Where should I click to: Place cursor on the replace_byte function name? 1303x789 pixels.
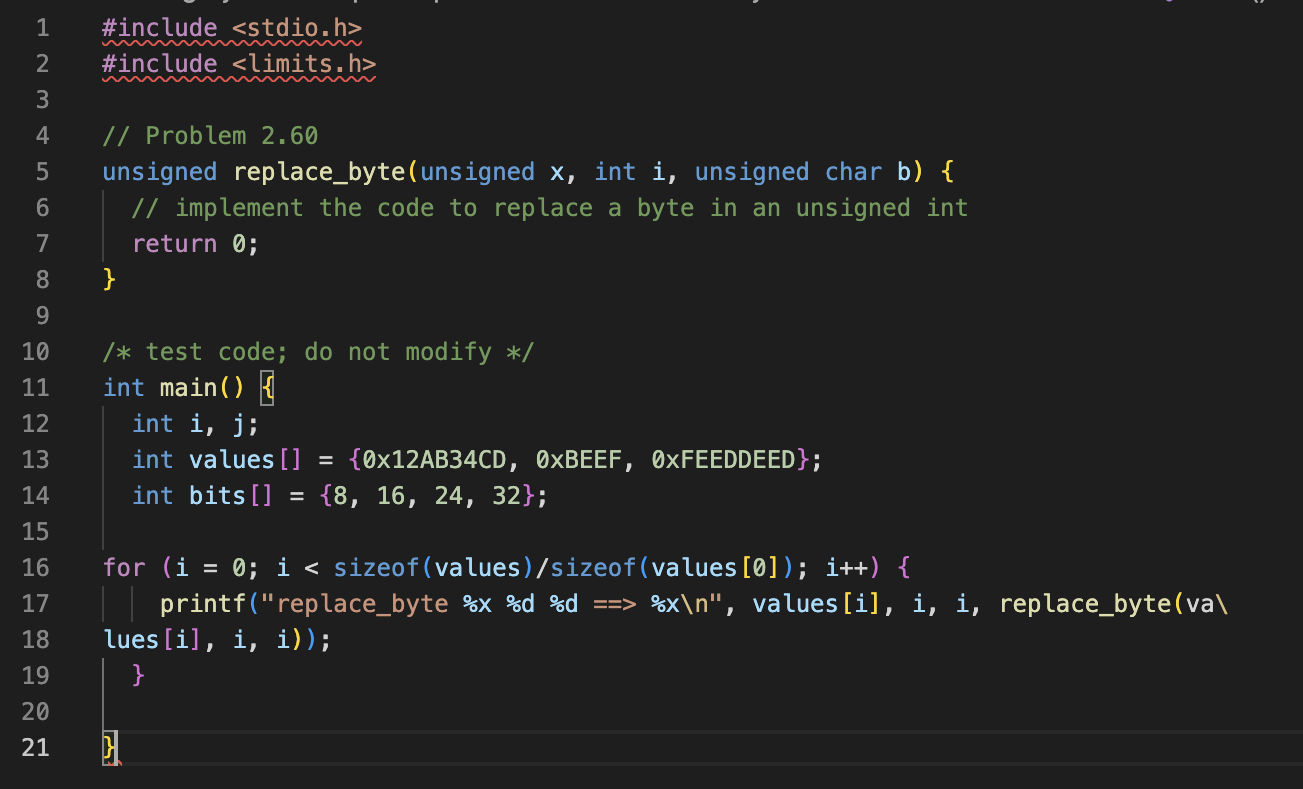click(x=318, y=171)
